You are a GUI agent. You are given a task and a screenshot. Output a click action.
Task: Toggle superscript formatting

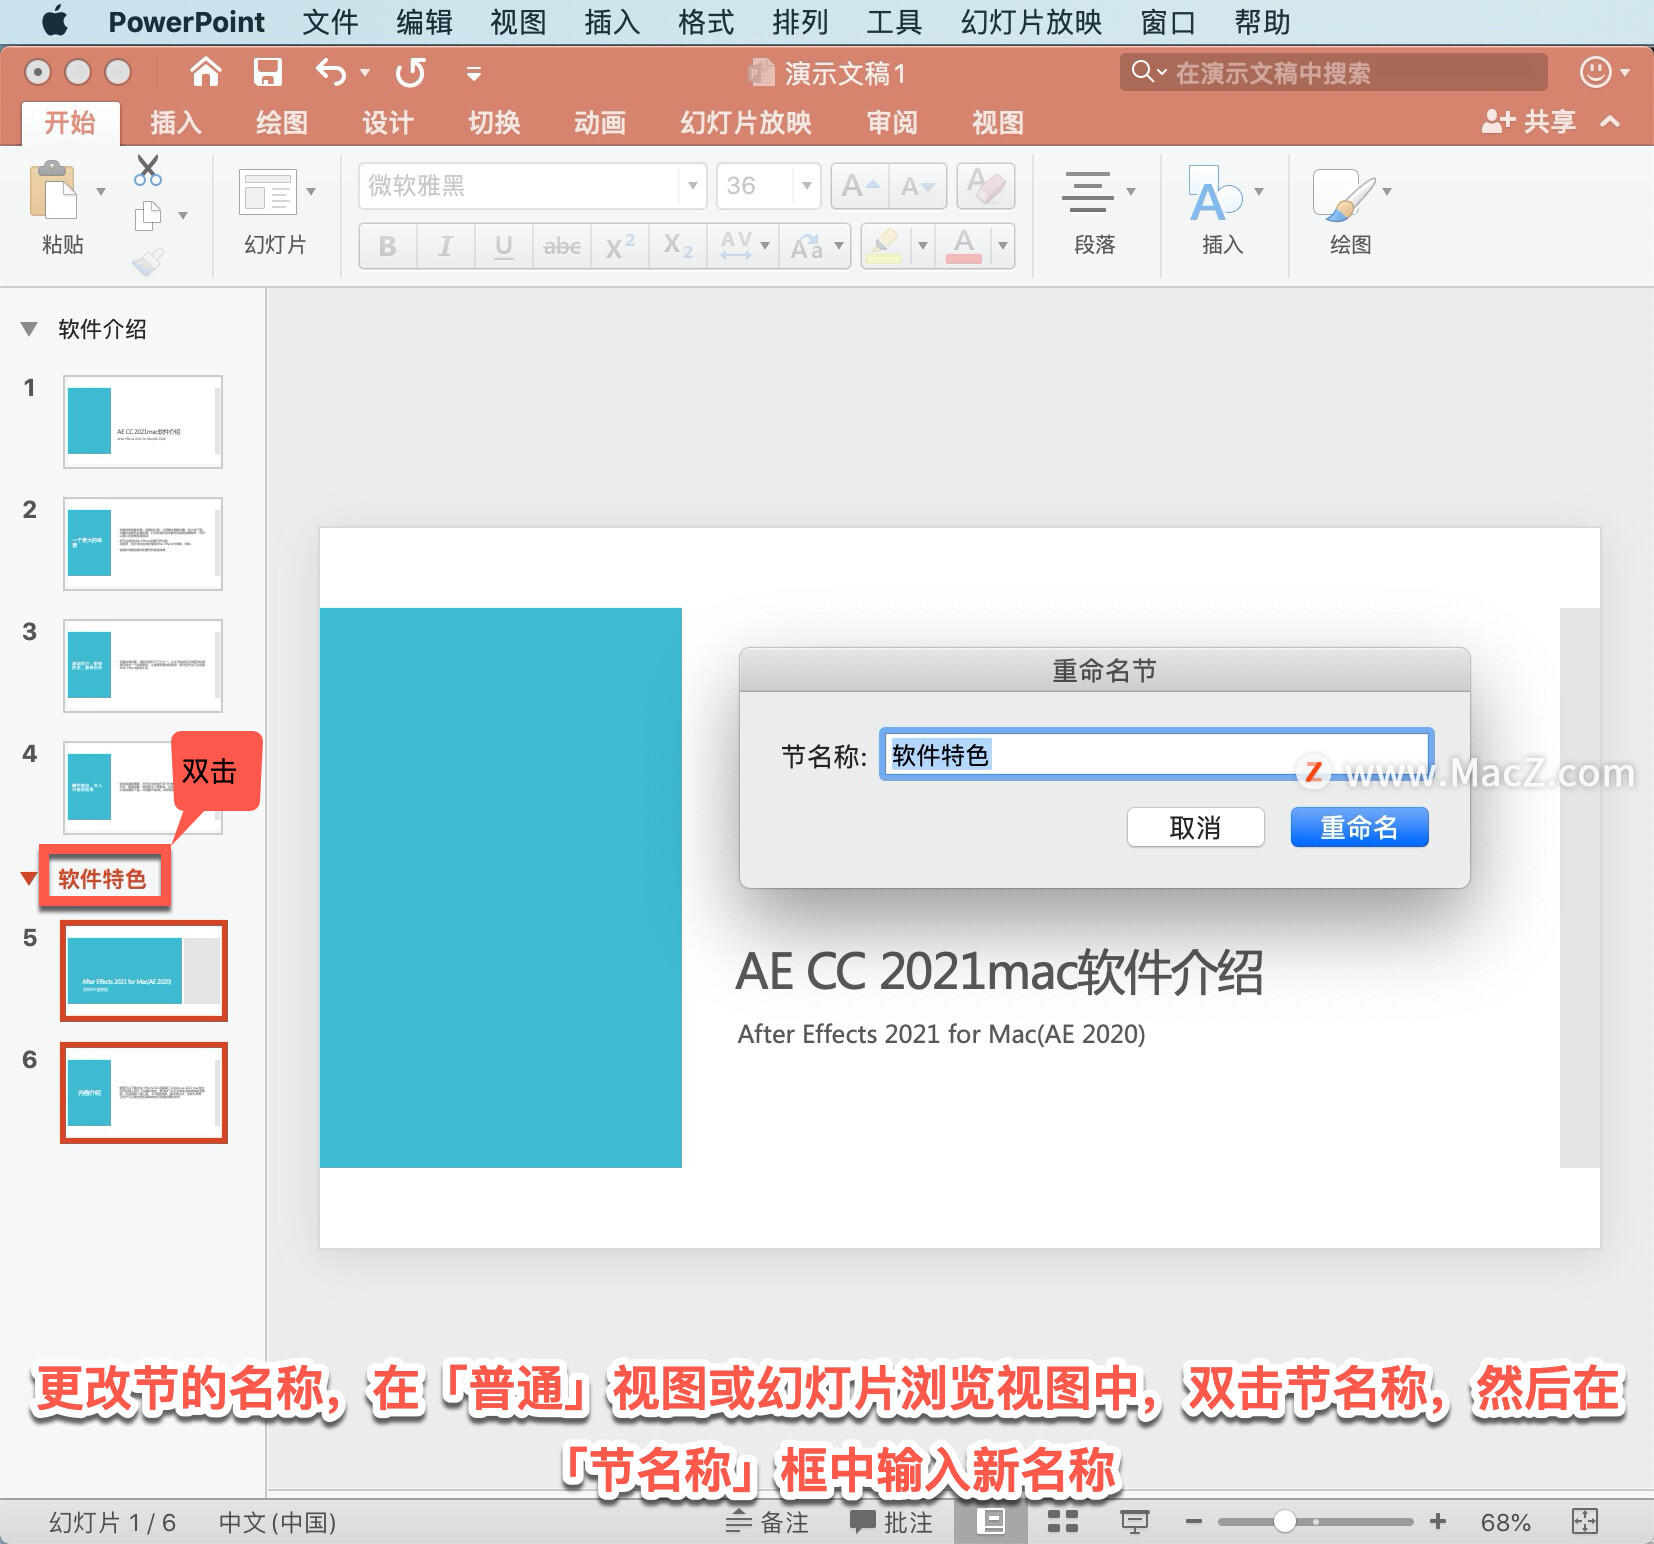pos(620,246)
